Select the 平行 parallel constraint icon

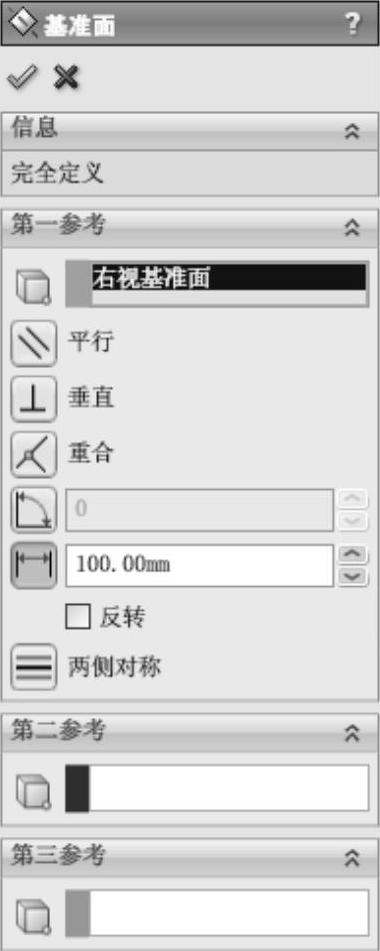tap(34, 343)
